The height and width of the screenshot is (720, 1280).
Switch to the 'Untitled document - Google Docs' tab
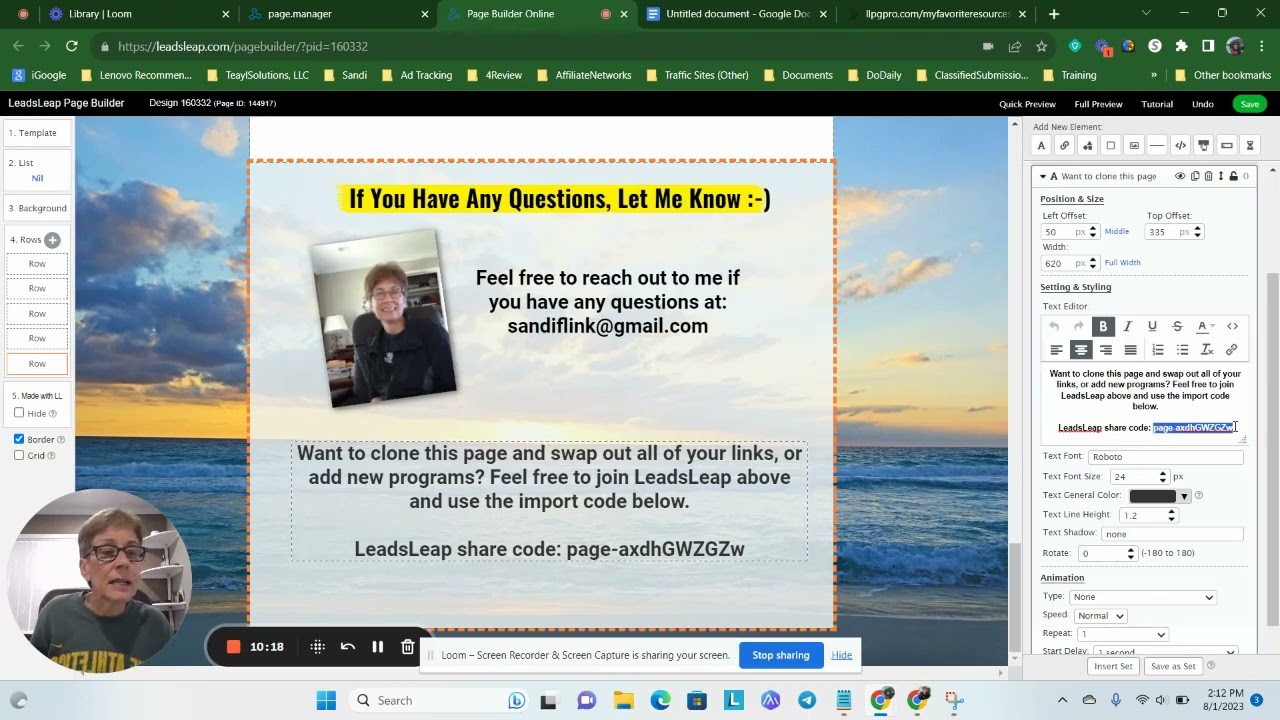pos(738,14)
